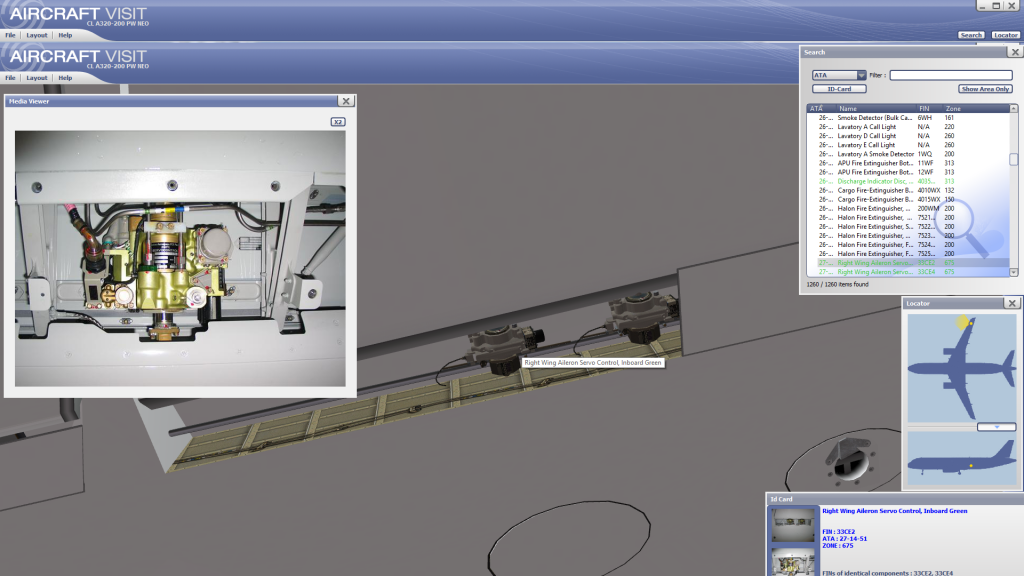
Task: Click the top-view aircraft diagram in Locator
Action: (962, 368)
